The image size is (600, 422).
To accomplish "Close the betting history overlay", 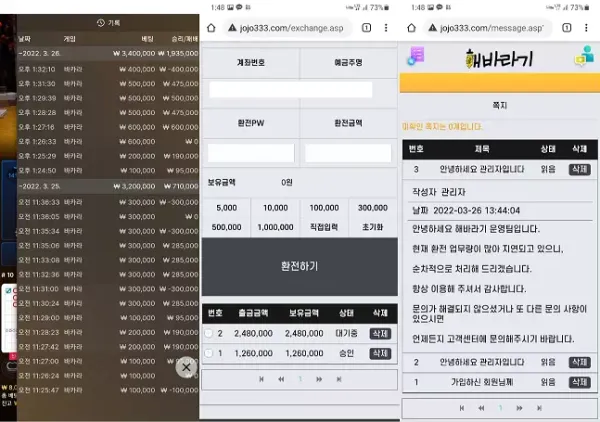I will tap(186, 367).
